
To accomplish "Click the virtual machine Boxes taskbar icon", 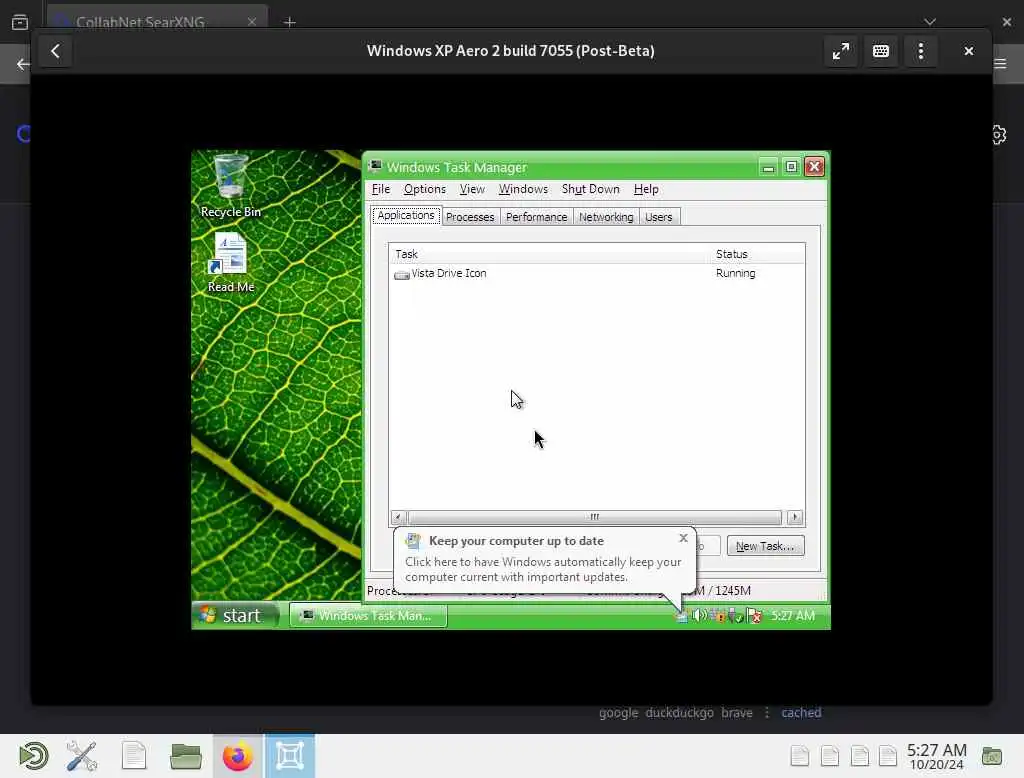I will (290, 756).
